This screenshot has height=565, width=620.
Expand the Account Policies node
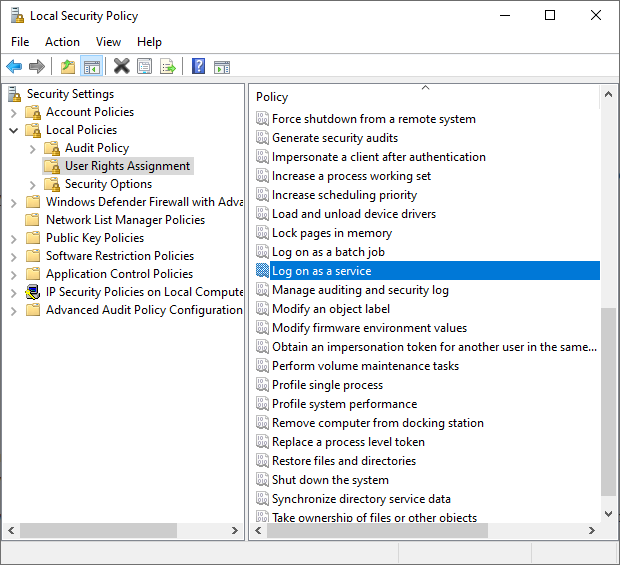14,112
